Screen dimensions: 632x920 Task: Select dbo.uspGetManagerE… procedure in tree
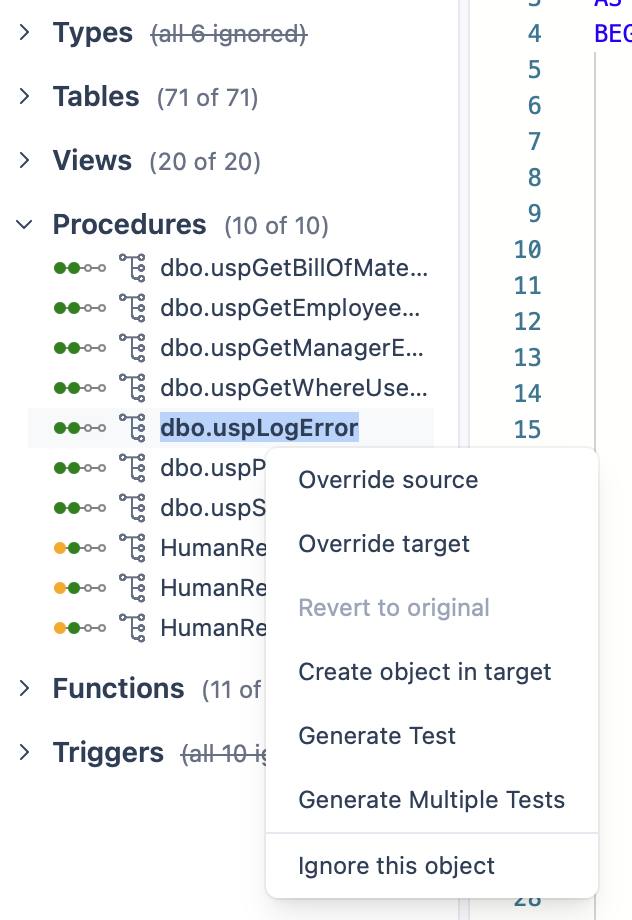[292, 348]
